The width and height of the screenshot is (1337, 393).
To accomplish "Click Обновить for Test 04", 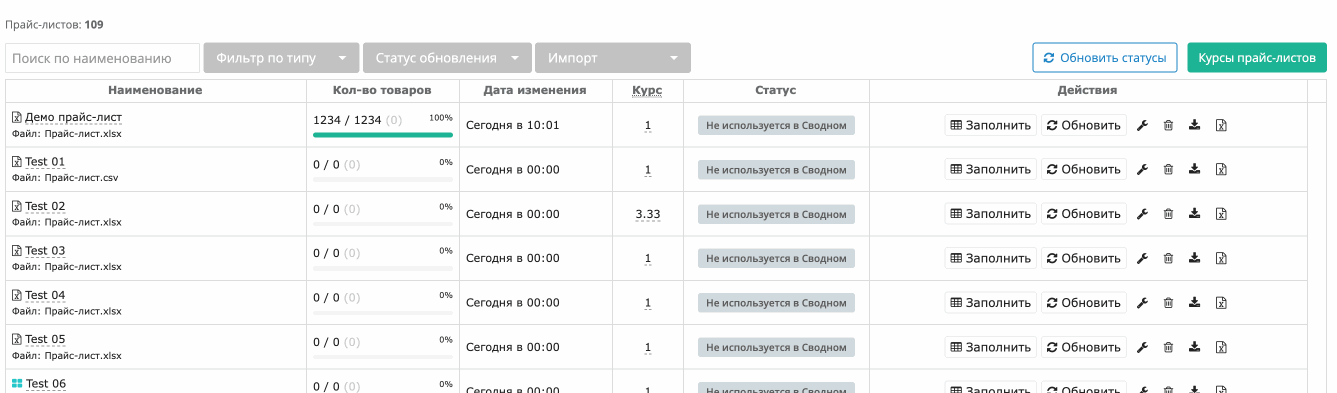I will point(1084,303).
